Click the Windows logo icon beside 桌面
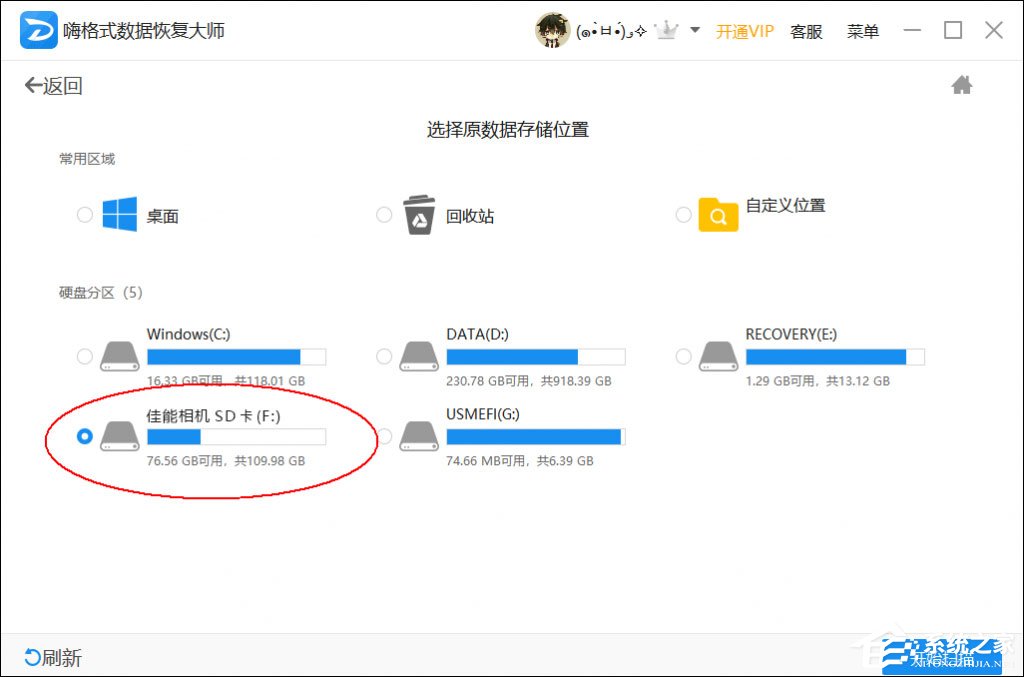Image resolution: width=1024 pixels, height=677 pixels. 120,212
